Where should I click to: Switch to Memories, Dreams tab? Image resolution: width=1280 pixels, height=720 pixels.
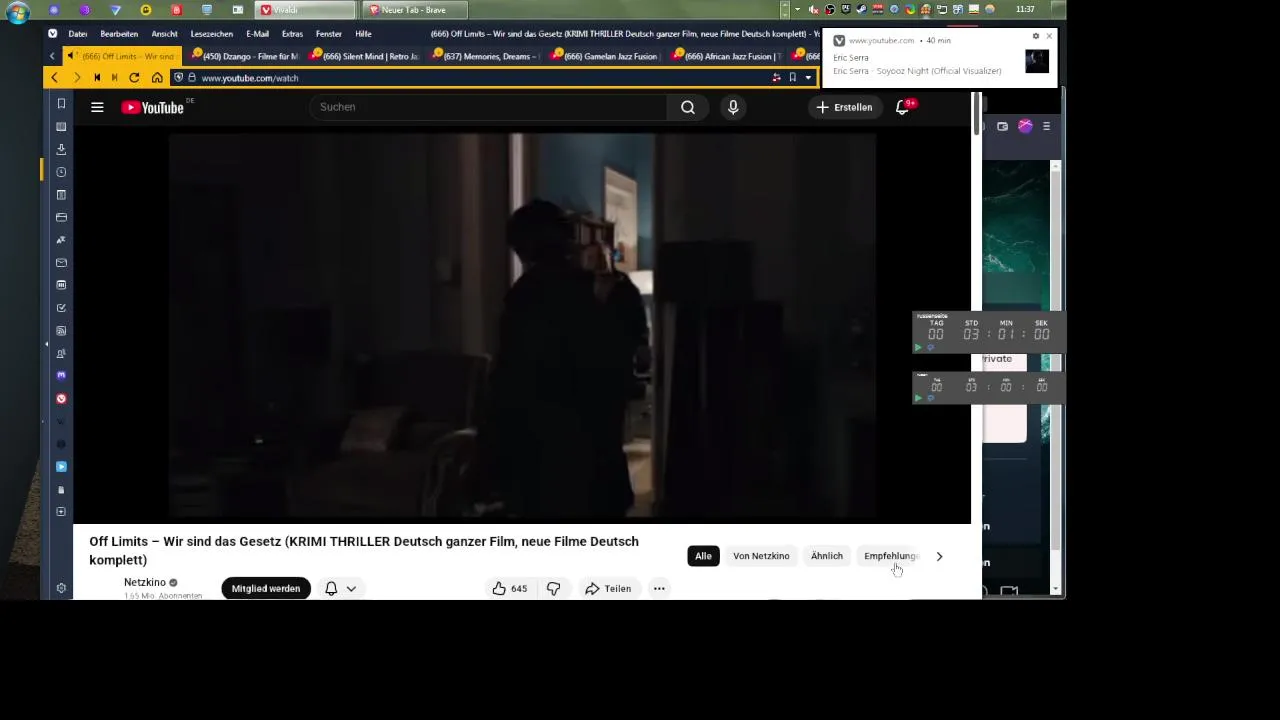[486, 56]
